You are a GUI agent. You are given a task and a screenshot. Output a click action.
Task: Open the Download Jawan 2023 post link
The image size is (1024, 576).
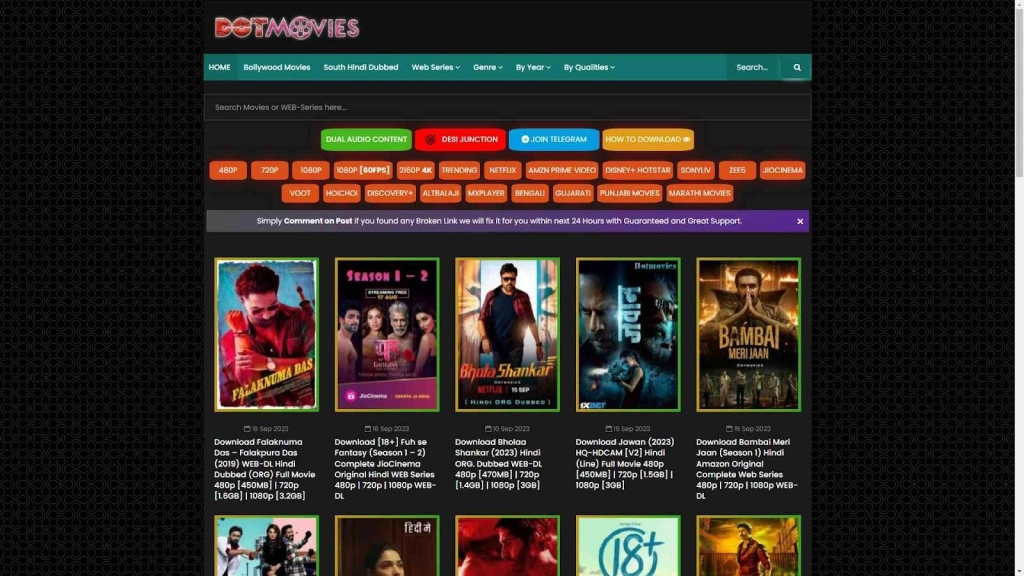[x=626, y=463]
